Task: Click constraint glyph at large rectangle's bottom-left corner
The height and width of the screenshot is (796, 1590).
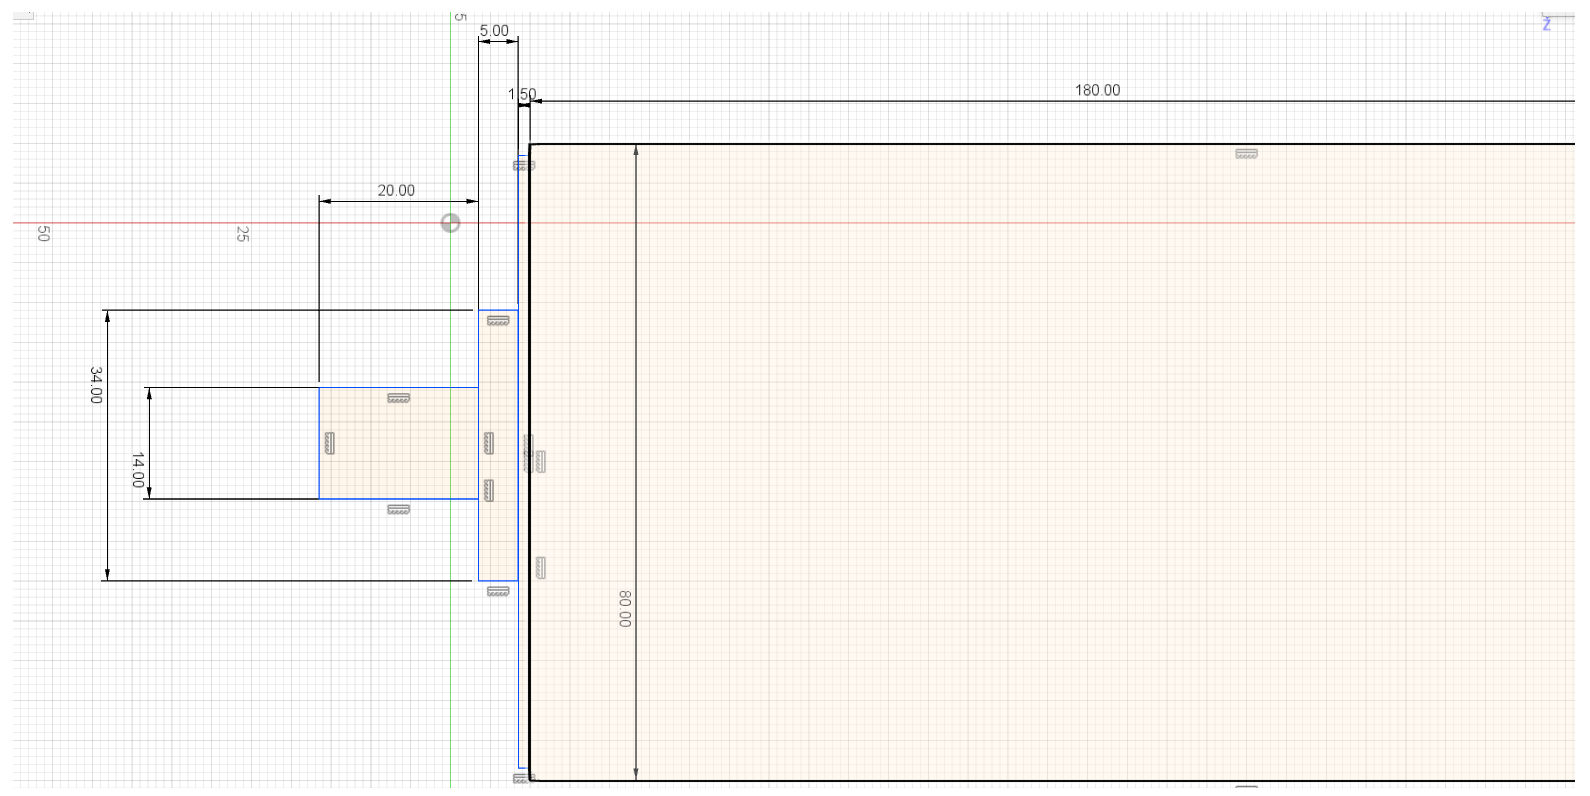Action: click(522, 778)
